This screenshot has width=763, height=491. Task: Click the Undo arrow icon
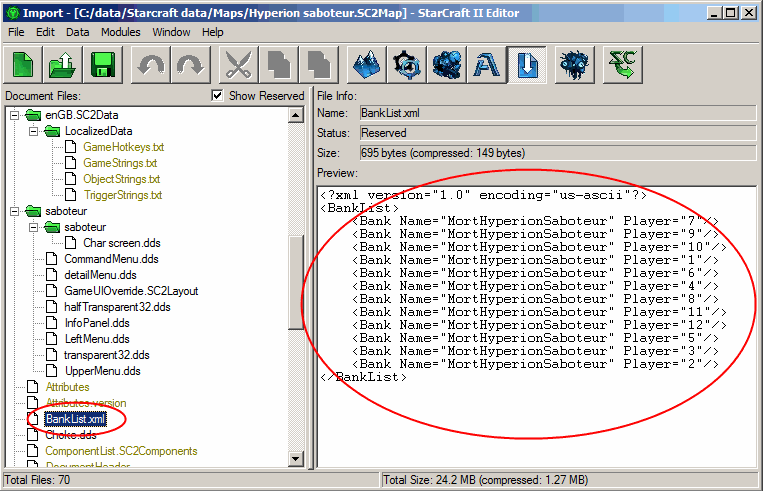(x=150, y=65)
